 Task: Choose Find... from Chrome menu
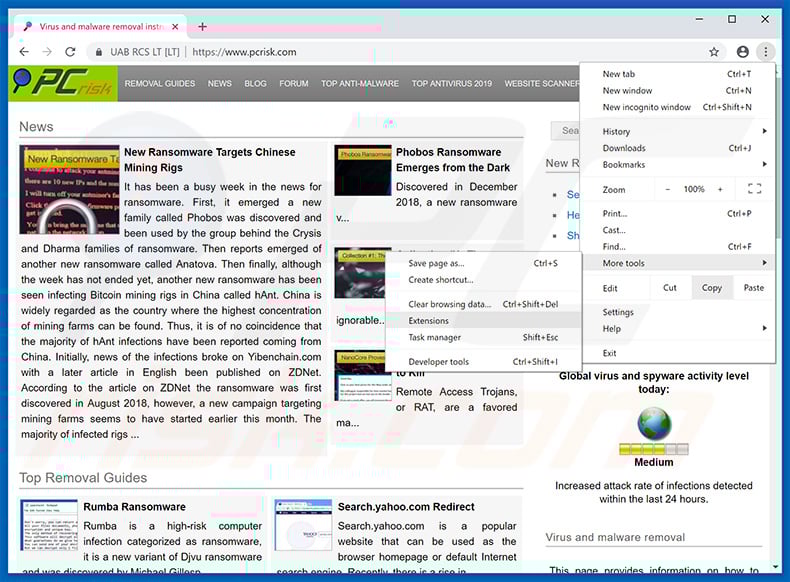(677, 247)
